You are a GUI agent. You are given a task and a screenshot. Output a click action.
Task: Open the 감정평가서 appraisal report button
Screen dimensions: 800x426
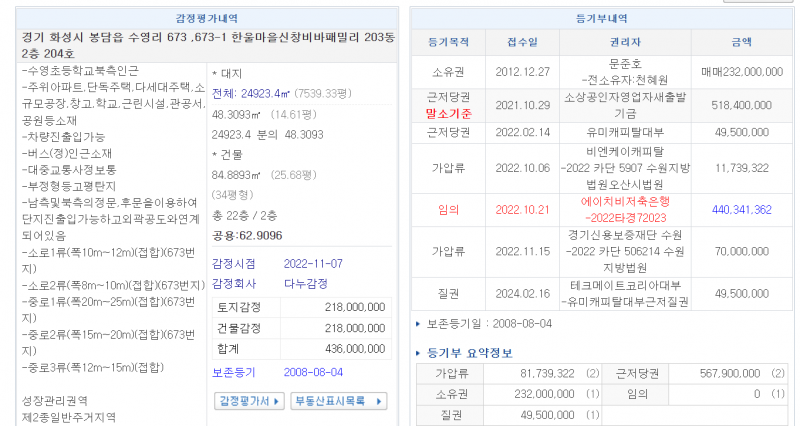click(x=247, y=401)
